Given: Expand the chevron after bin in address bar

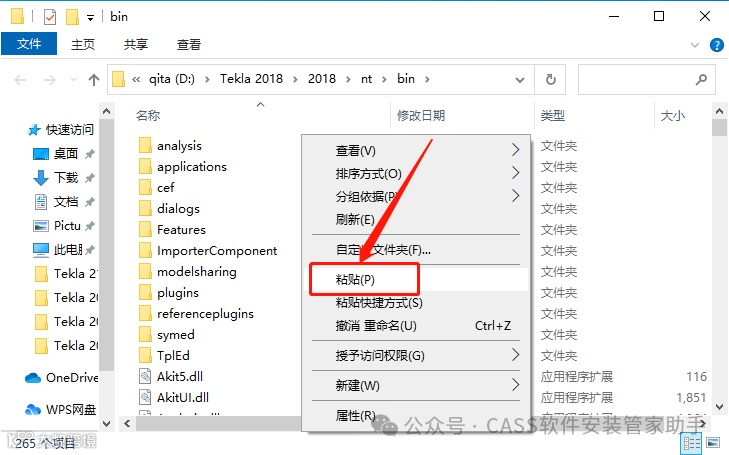Looking at the screenshot, I should [x=427, y=79].
